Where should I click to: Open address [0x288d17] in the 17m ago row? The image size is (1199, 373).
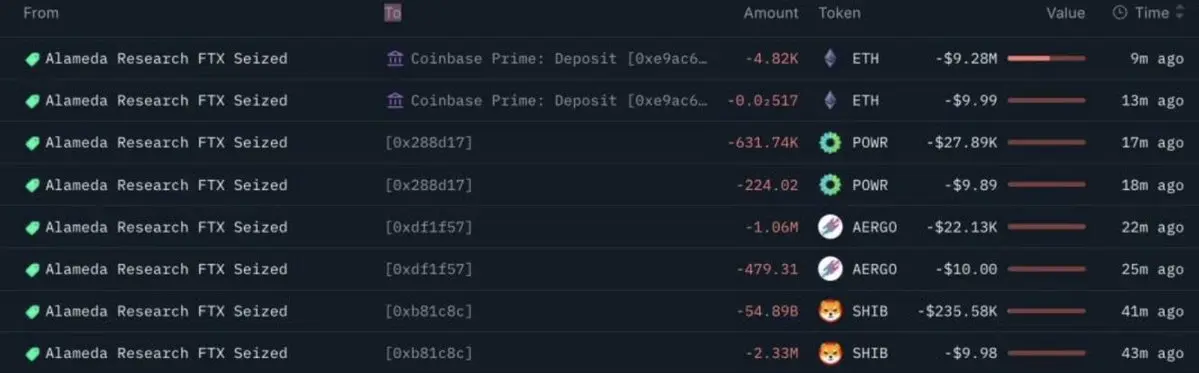pyautogui.click(x=428, y=143)
